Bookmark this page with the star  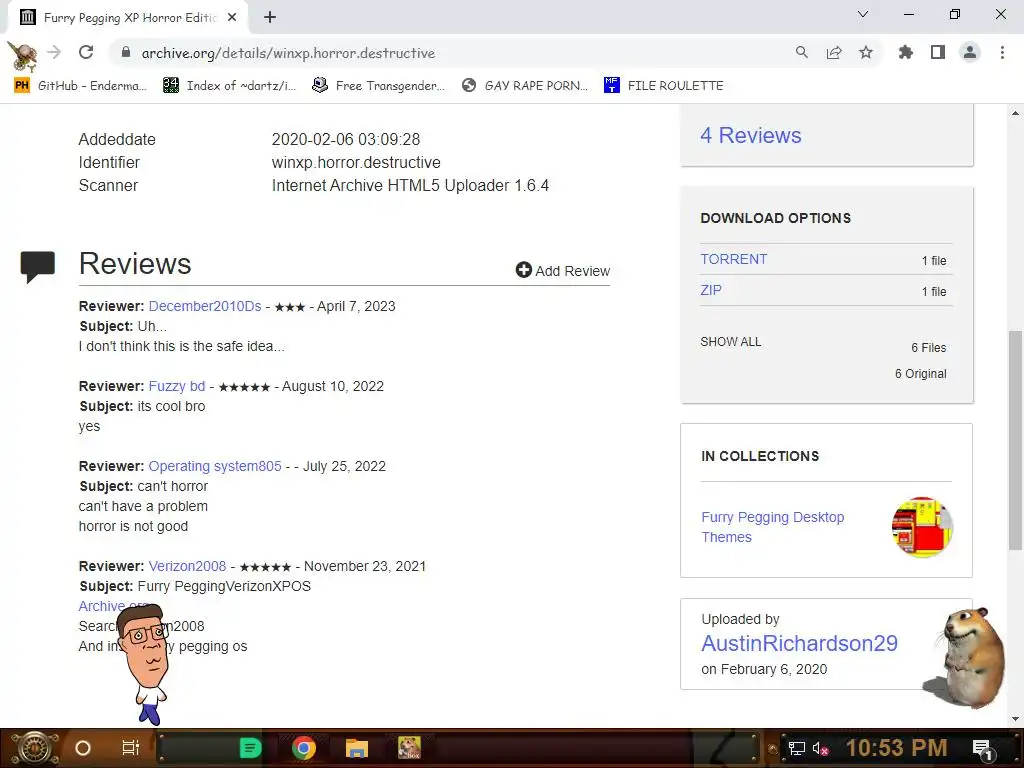[x=866, y=52]
